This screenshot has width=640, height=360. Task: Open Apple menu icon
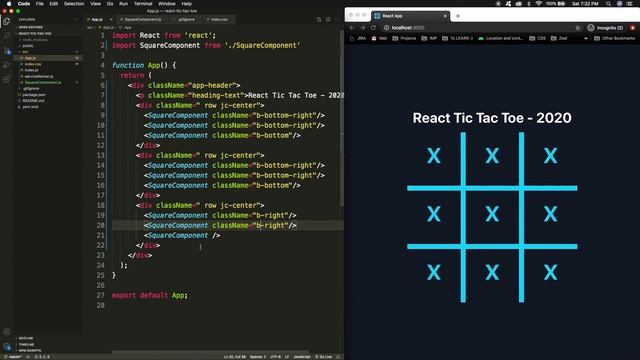(9, 3)
